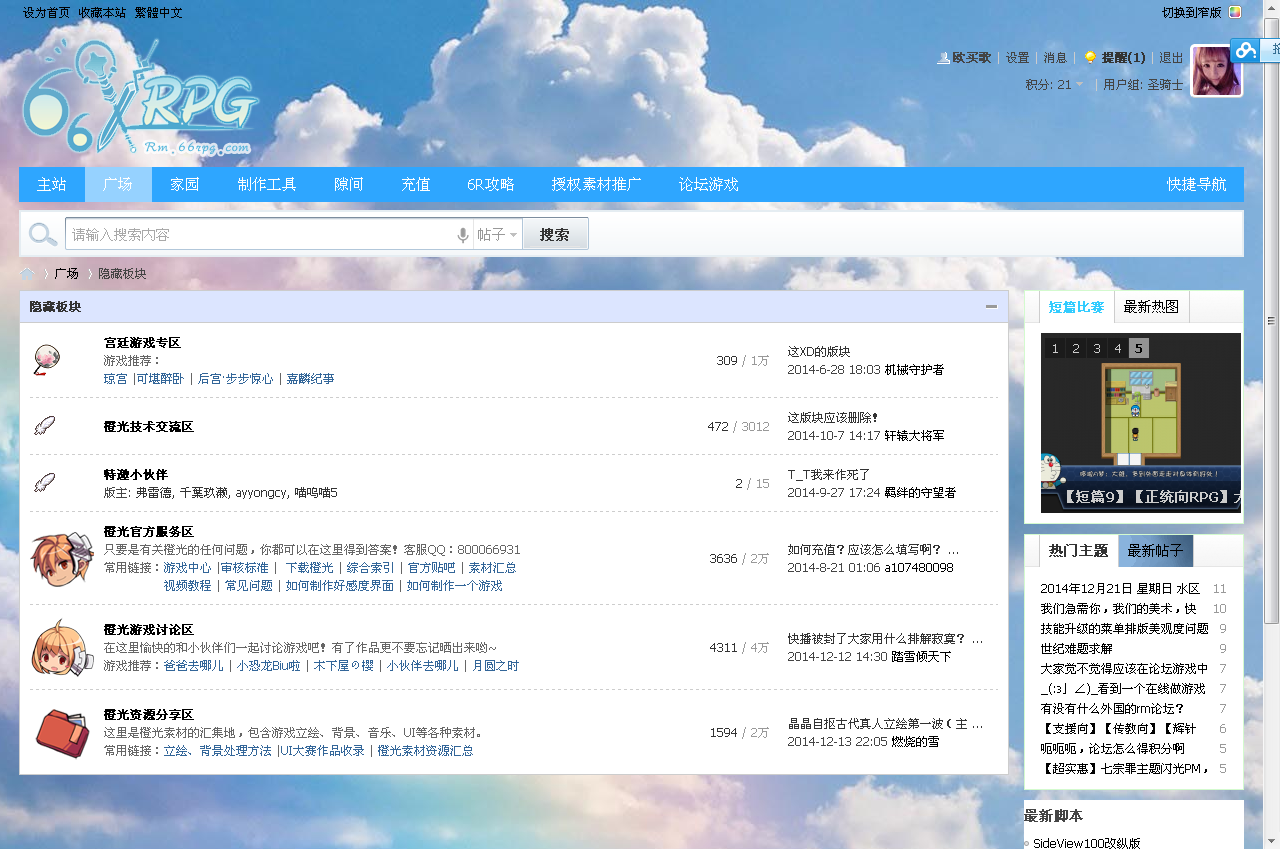This screenshot has height=849, width=1280.
Task: Click the page vertical scrollbar up arrow
Action: click(1272, 8)
